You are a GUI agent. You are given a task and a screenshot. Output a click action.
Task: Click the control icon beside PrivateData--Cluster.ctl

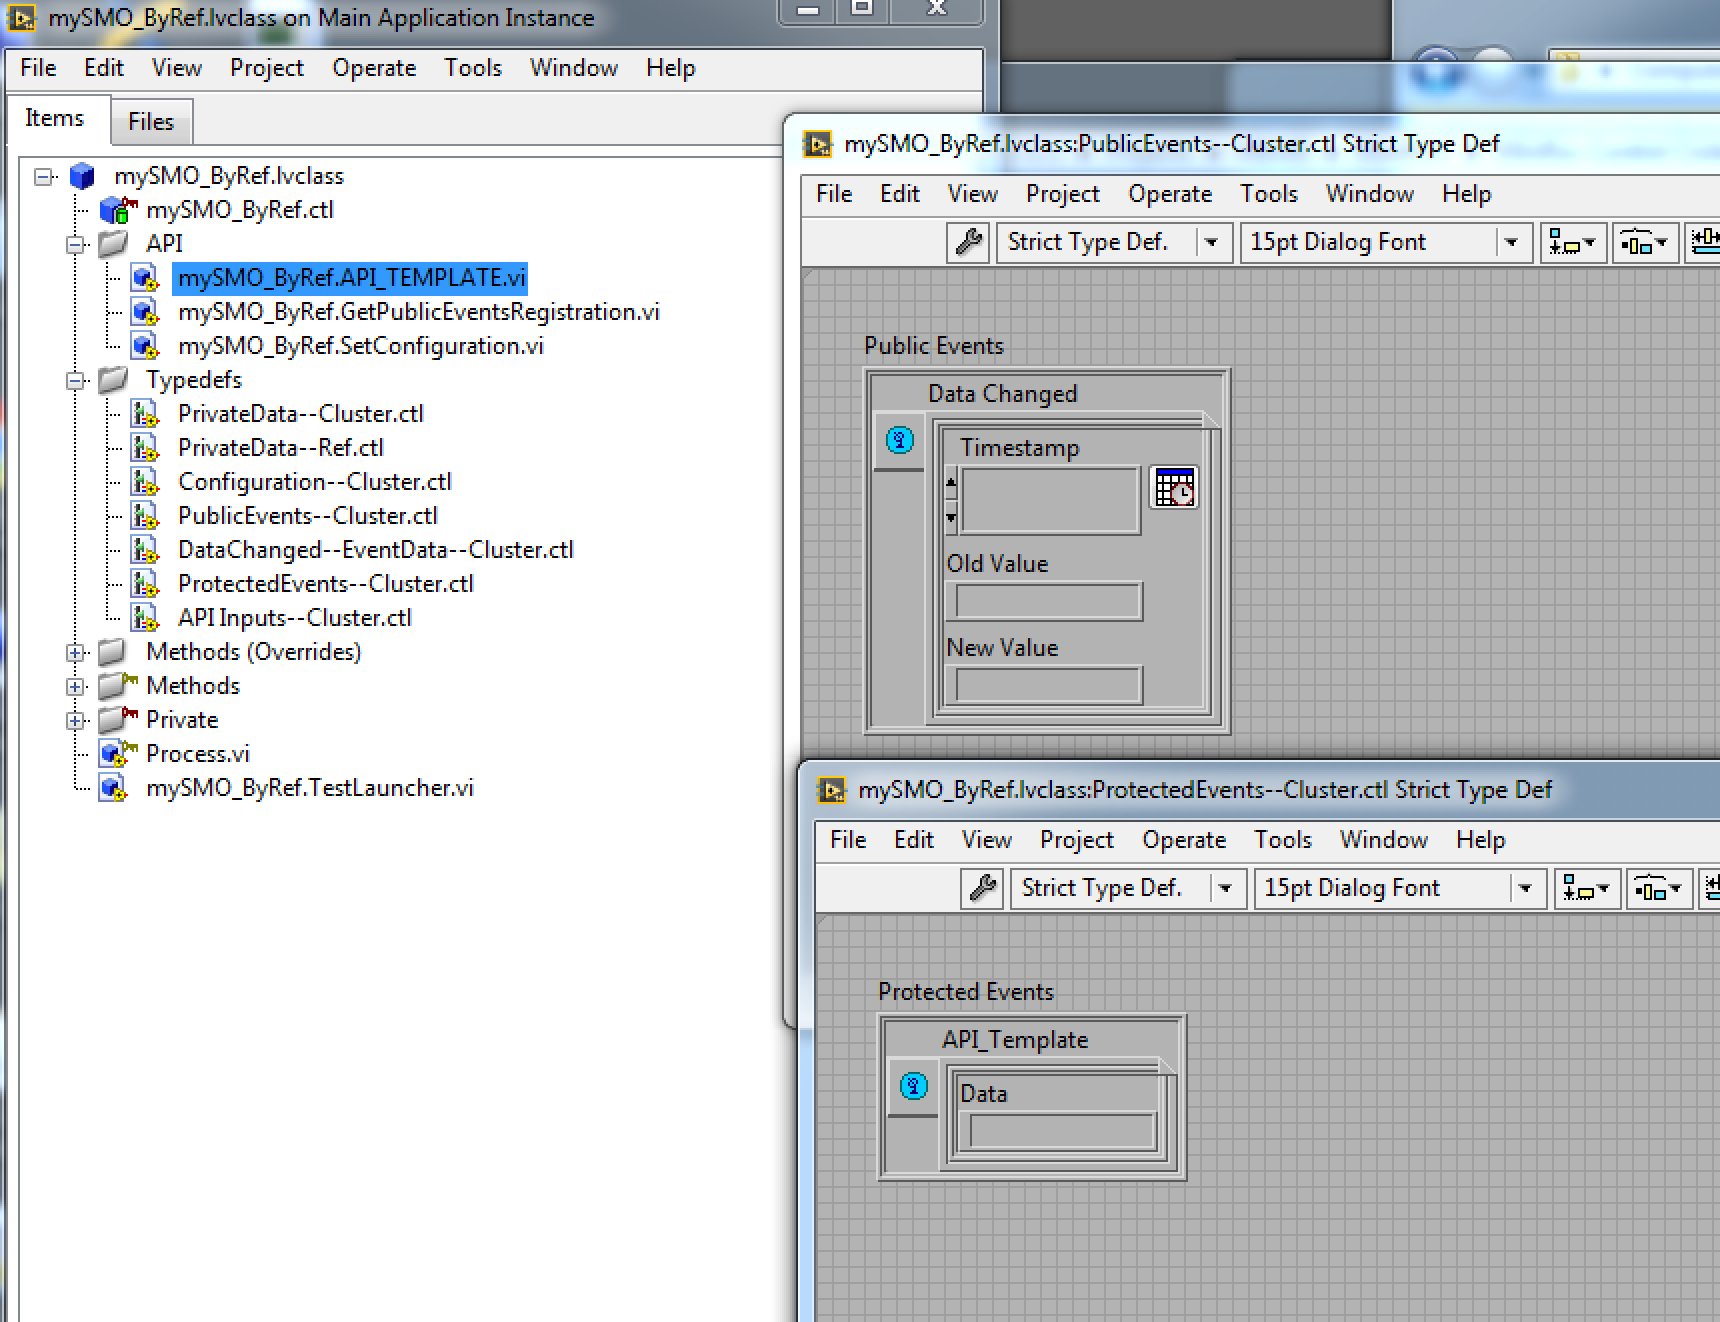point(146,414)
